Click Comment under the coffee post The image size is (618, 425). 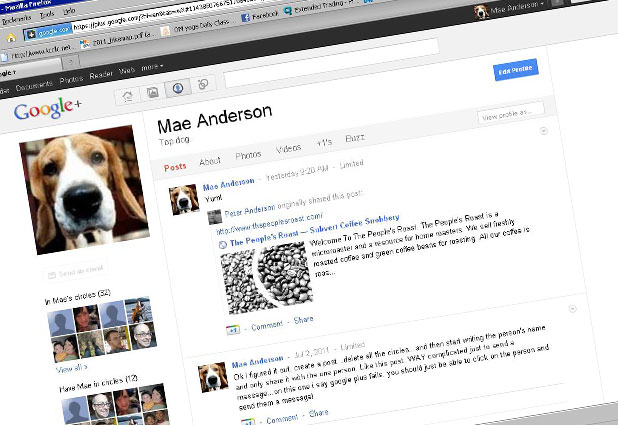pyautogui.click(x=267, y=326)
